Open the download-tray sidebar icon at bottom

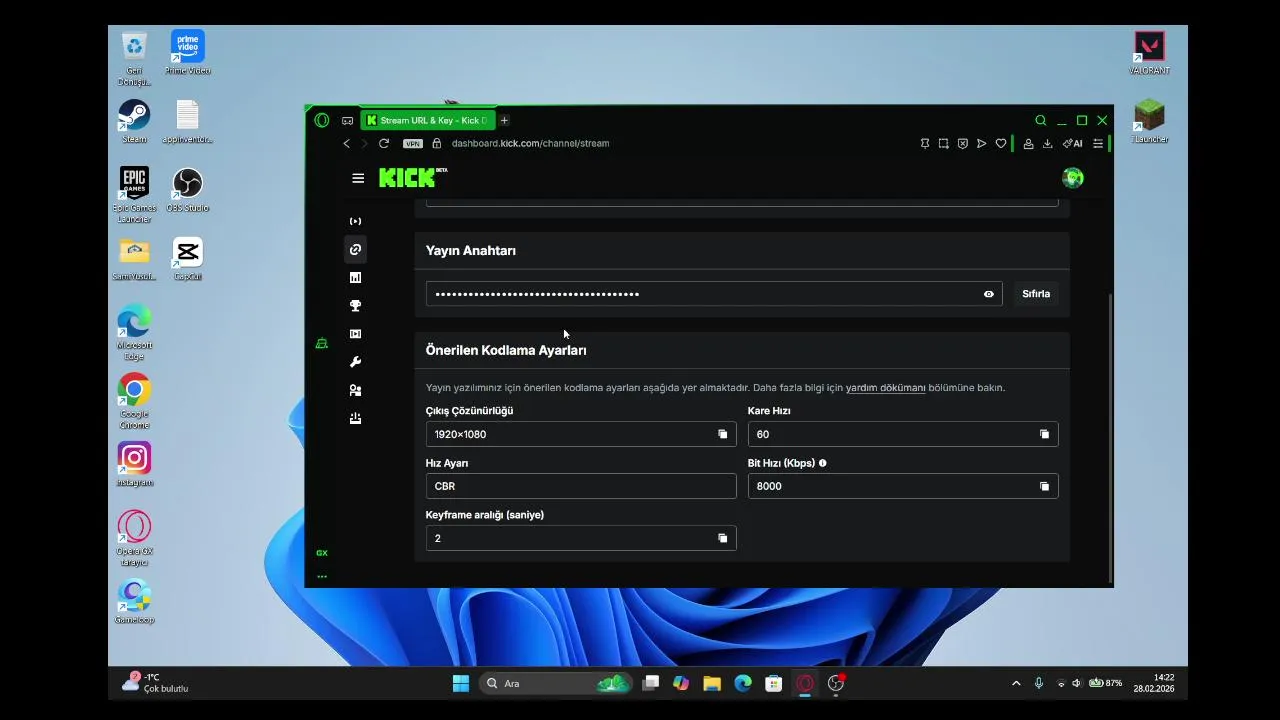tap(355, 418)
